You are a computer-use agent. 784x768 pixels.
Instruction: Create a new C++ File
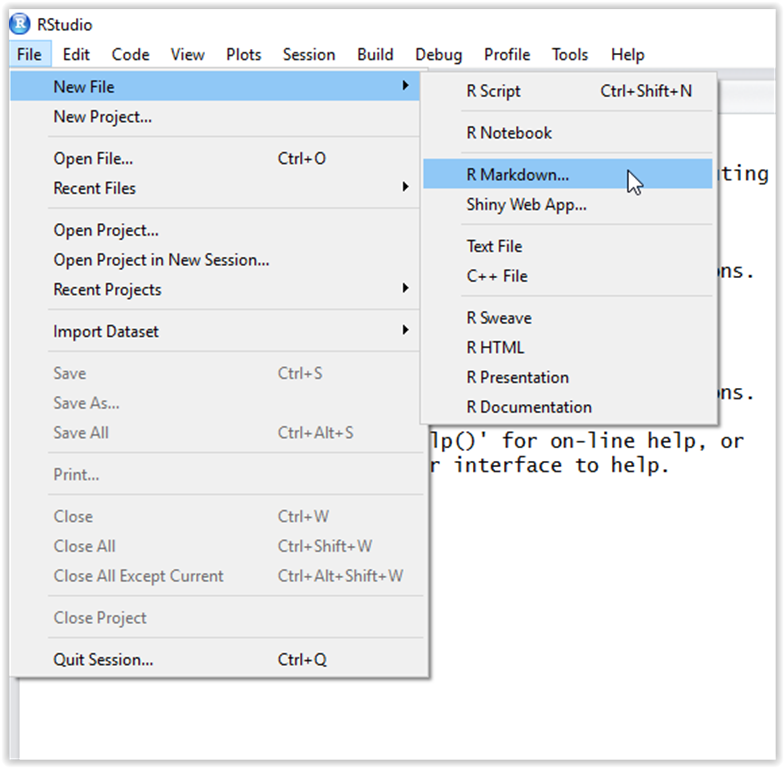point(568,276)
